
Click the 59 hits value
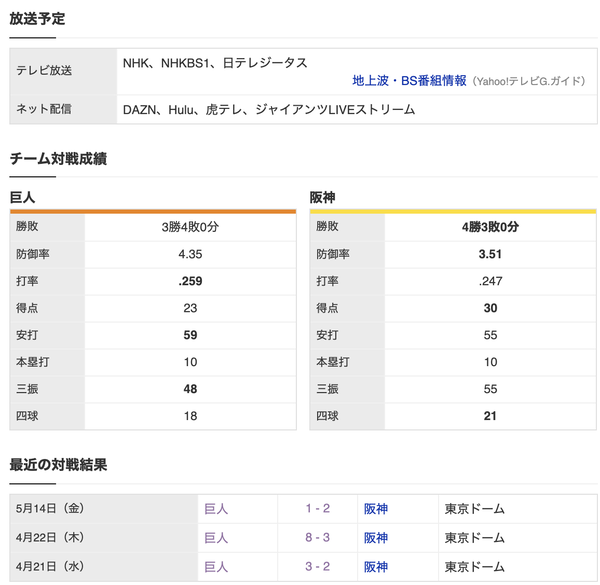tap(190, 335)
